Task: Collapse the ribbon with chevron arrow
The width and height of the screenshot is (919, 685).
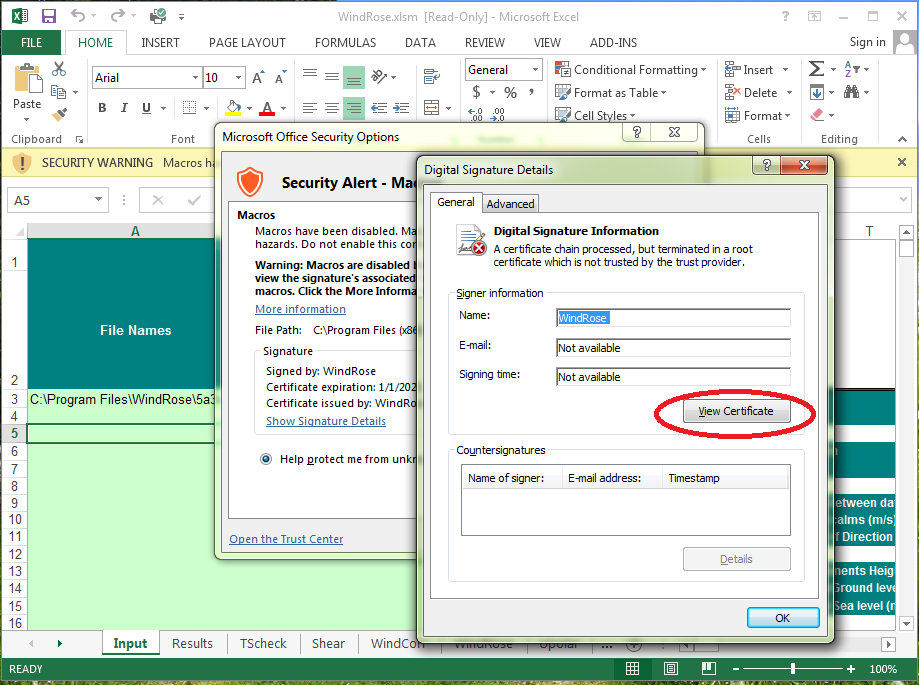Action: [x=902, y=139]
